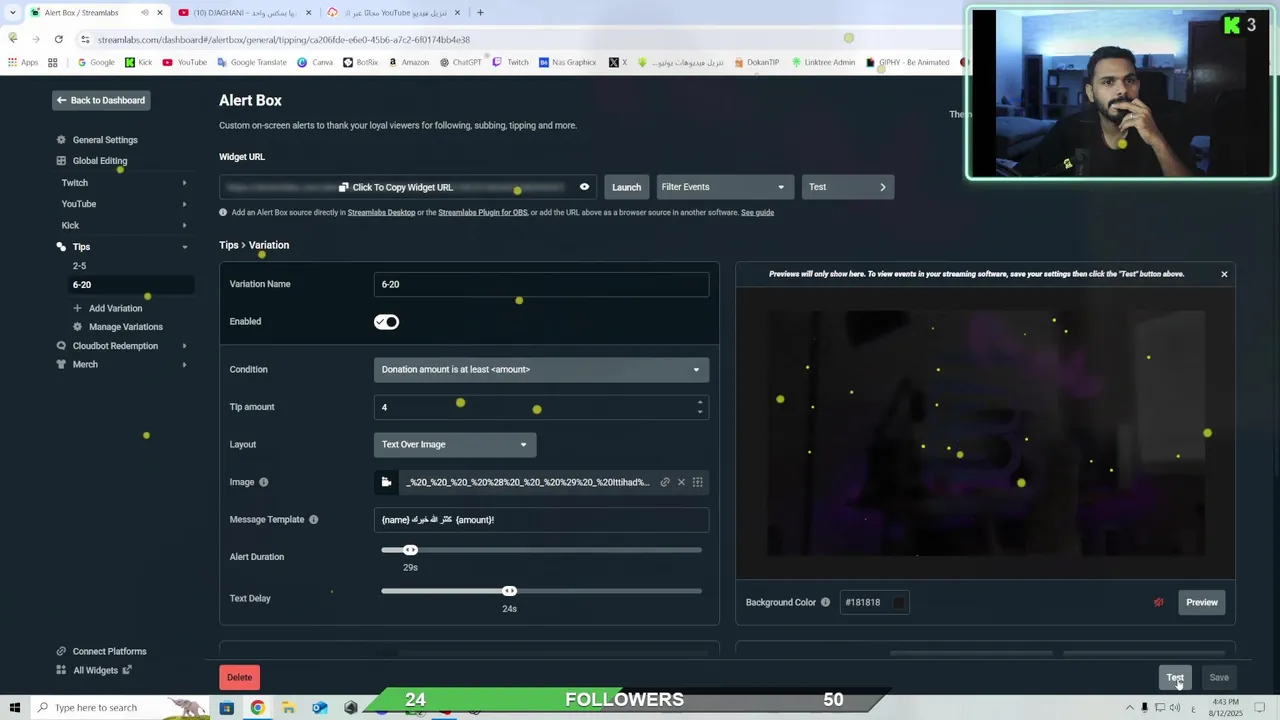Click the Connect Platforms link icon

61,652
